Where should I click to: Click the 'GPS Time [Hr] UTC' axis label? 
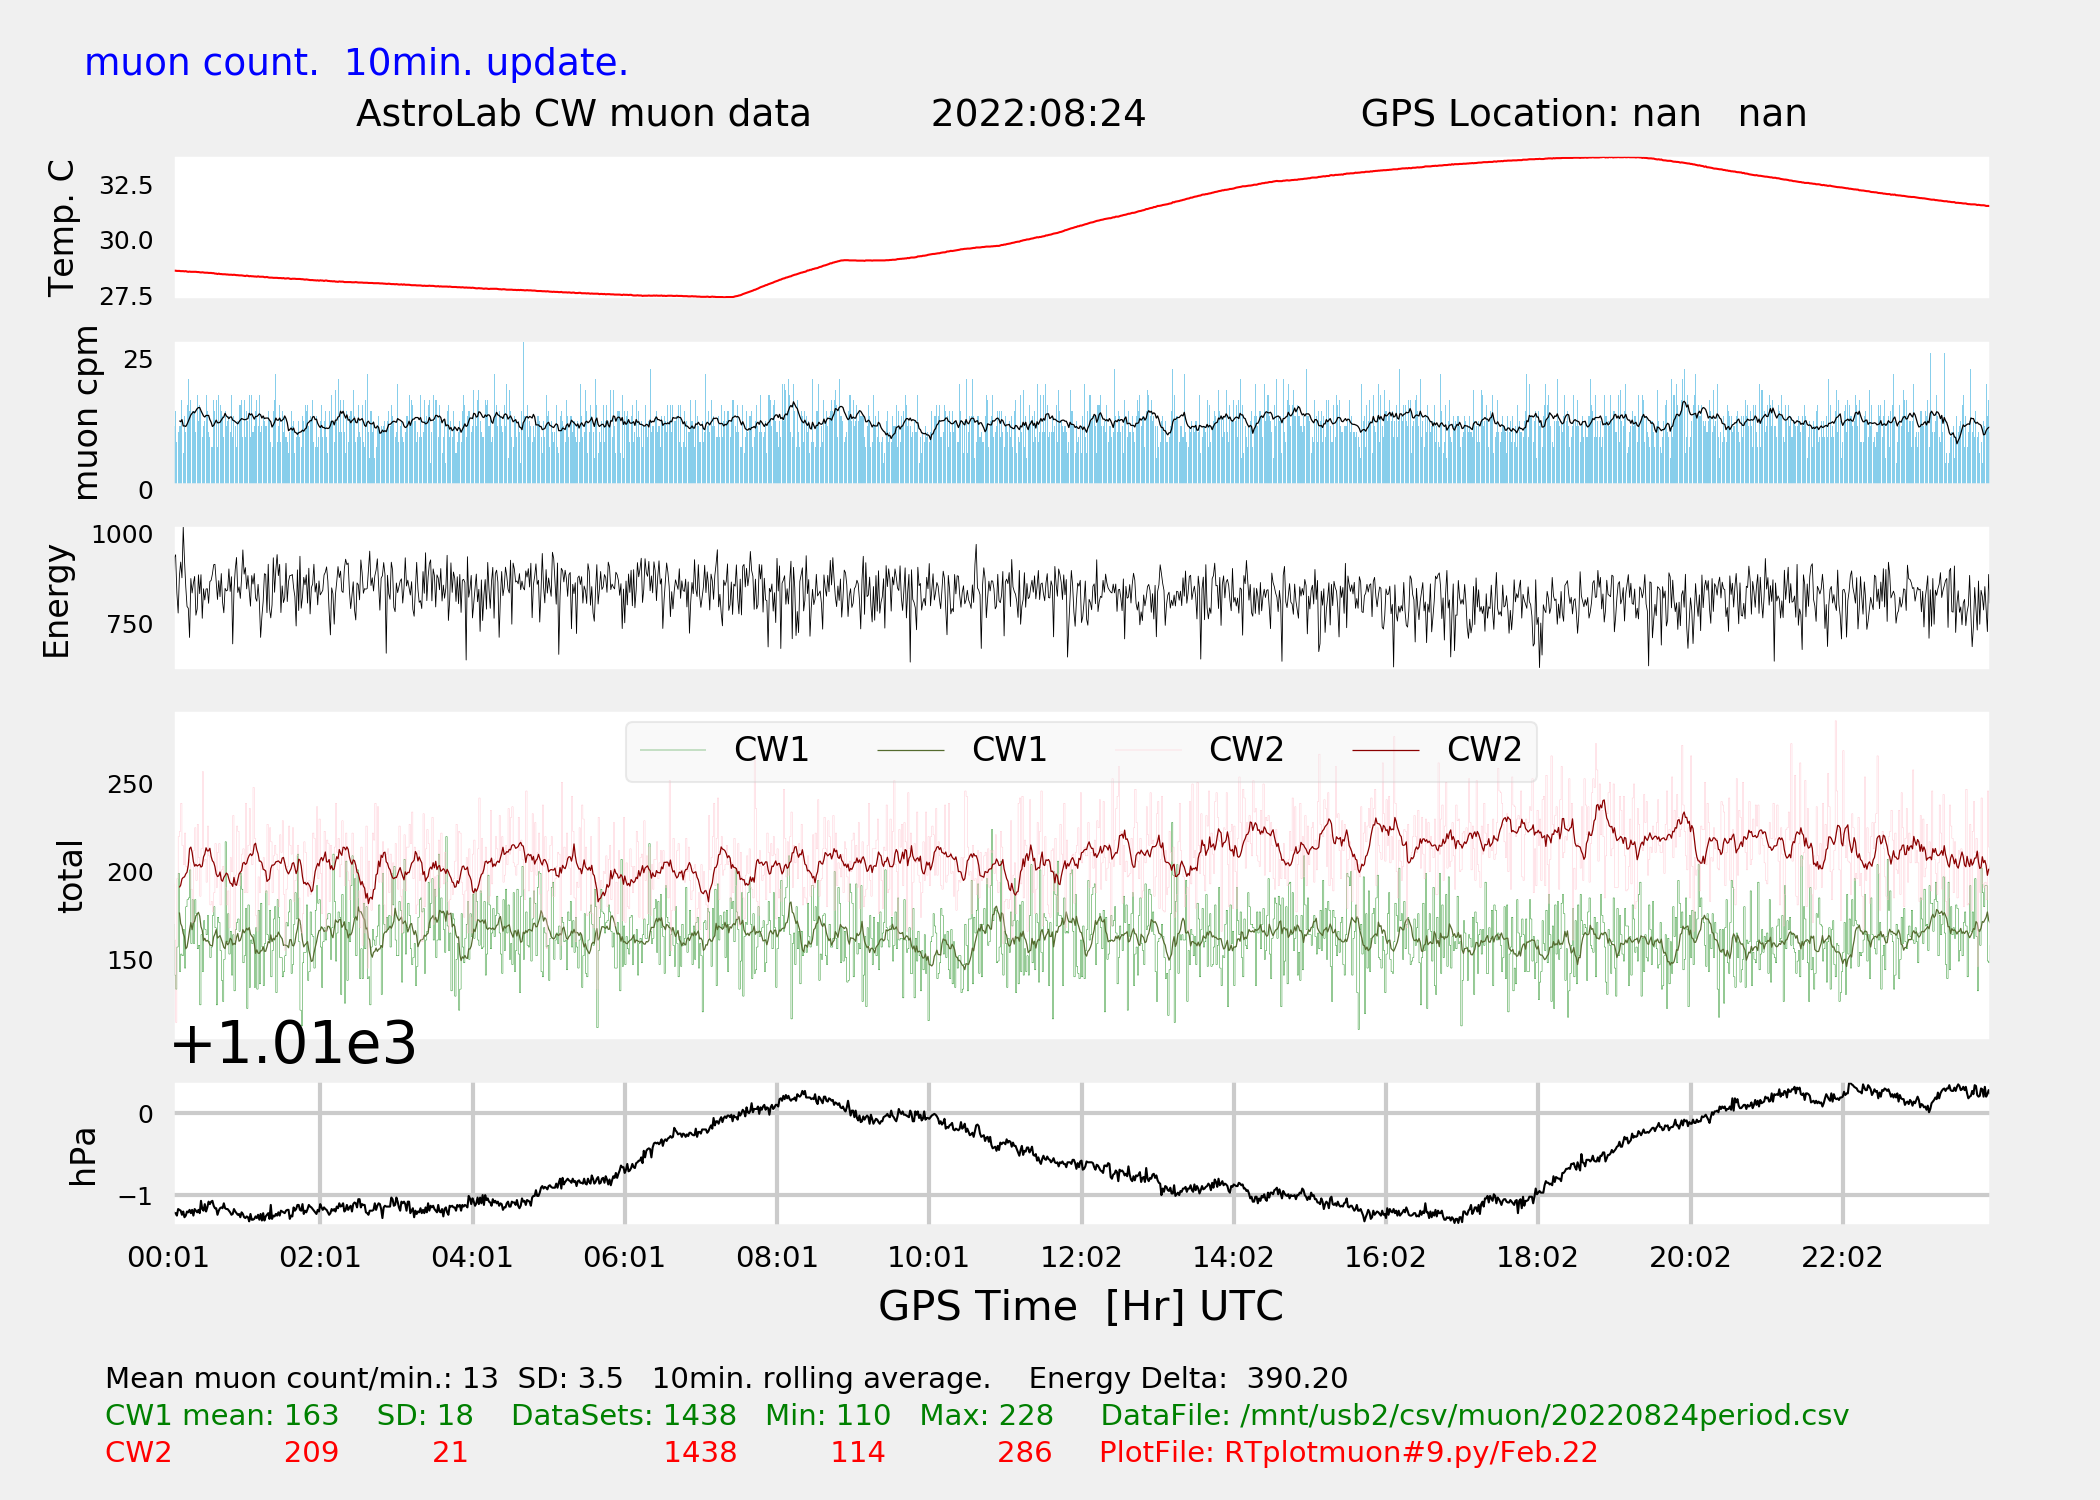click(x=1080, y=1306)
